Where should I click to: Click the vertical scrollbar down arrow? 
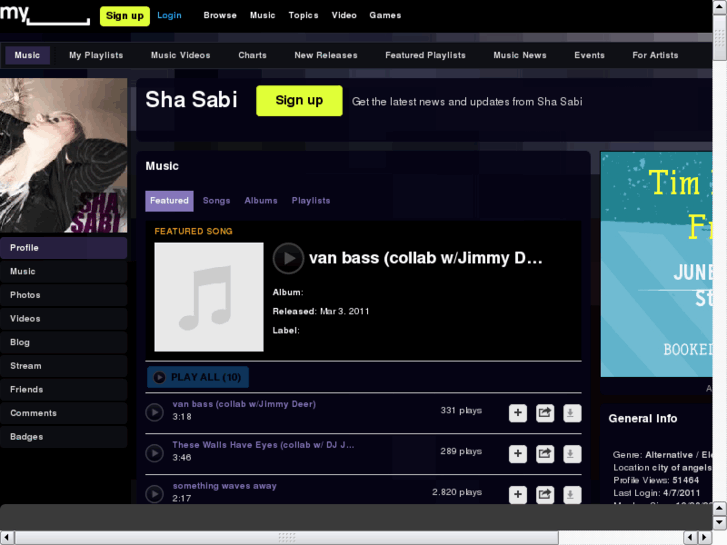719,522
